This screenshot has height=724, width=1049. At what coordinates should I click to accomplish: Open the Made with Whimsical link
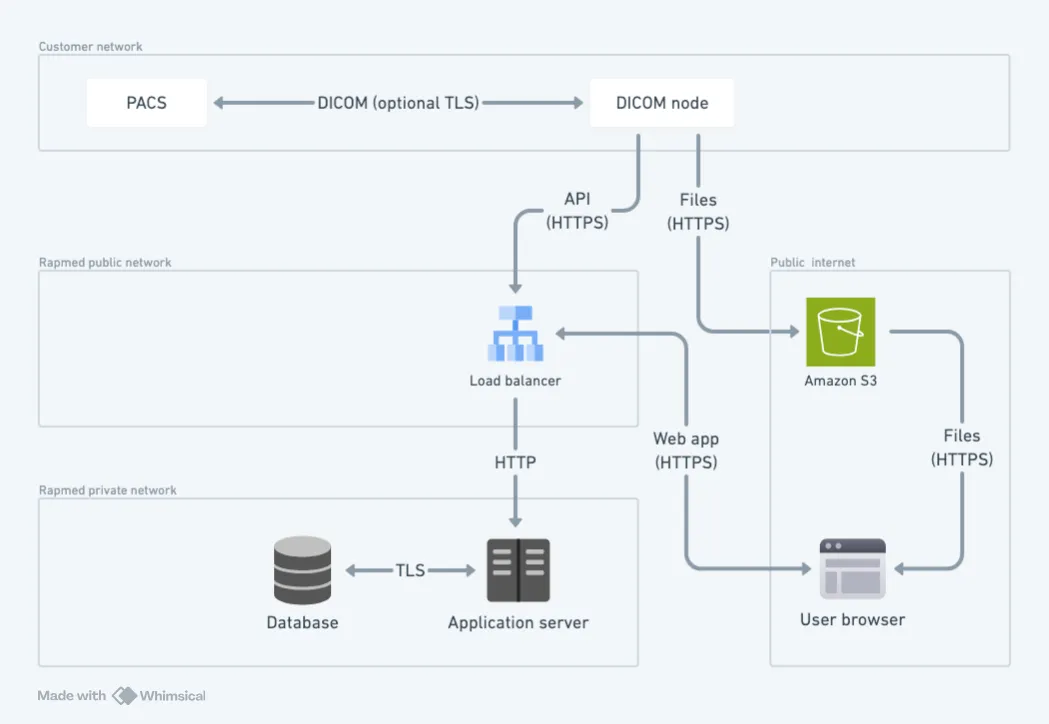point(122,696)
